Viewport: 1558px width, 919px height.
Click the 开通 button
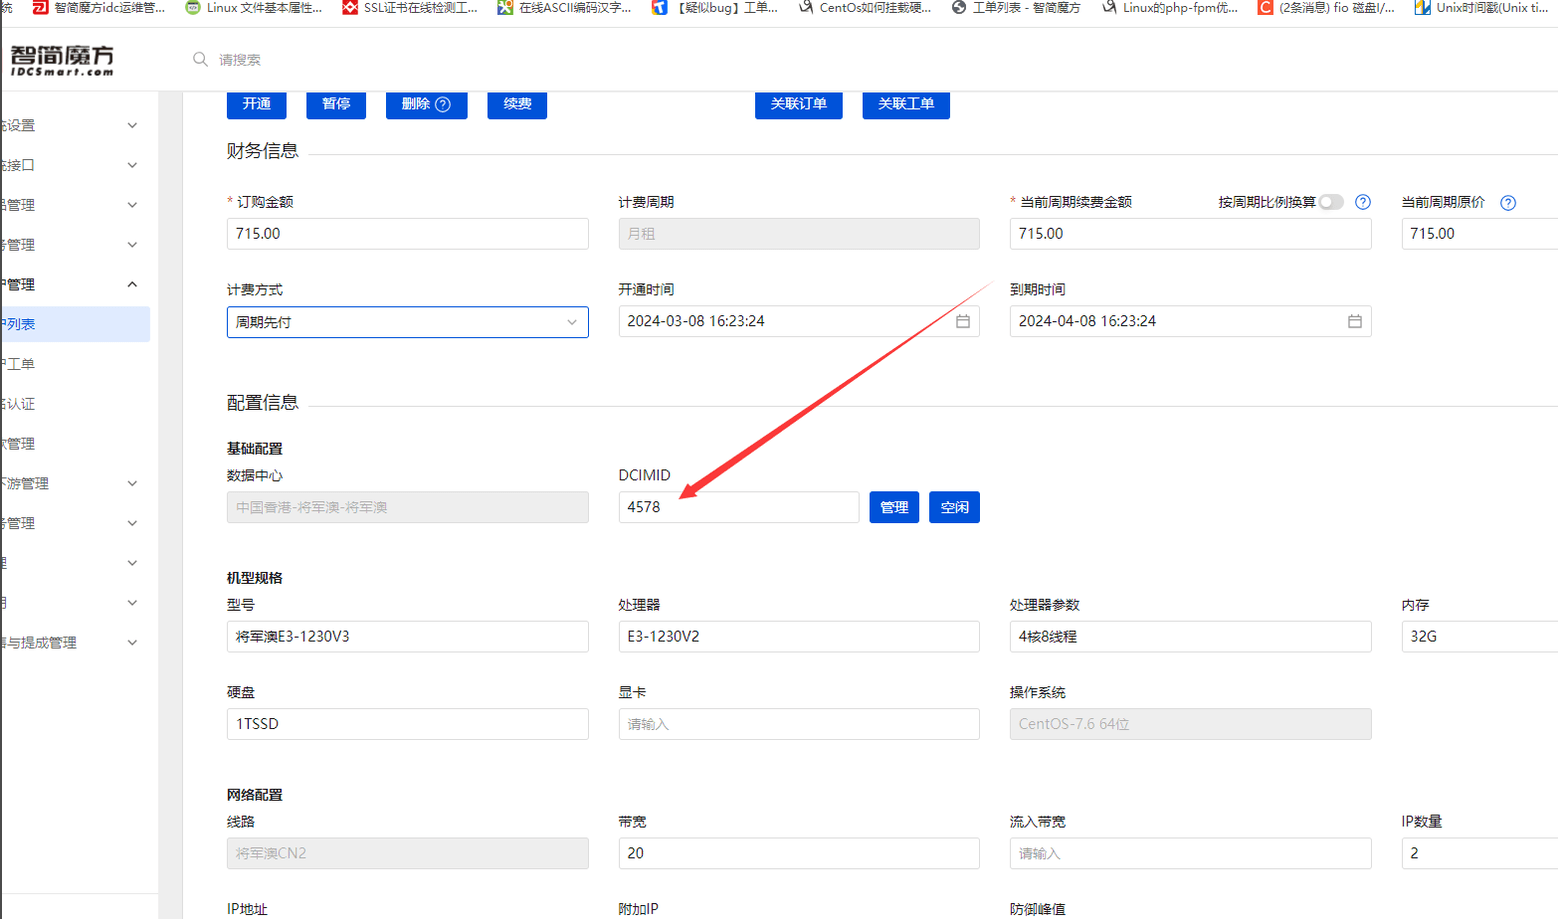click(257, 104)
